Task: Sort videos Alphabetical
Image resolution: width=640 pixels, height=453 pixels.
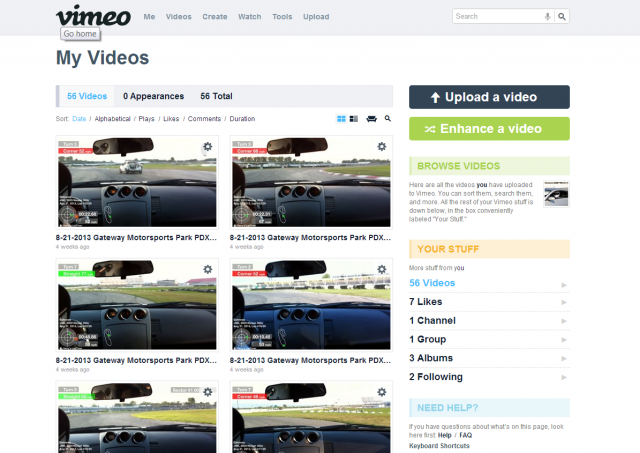Action: coord(112,119)
